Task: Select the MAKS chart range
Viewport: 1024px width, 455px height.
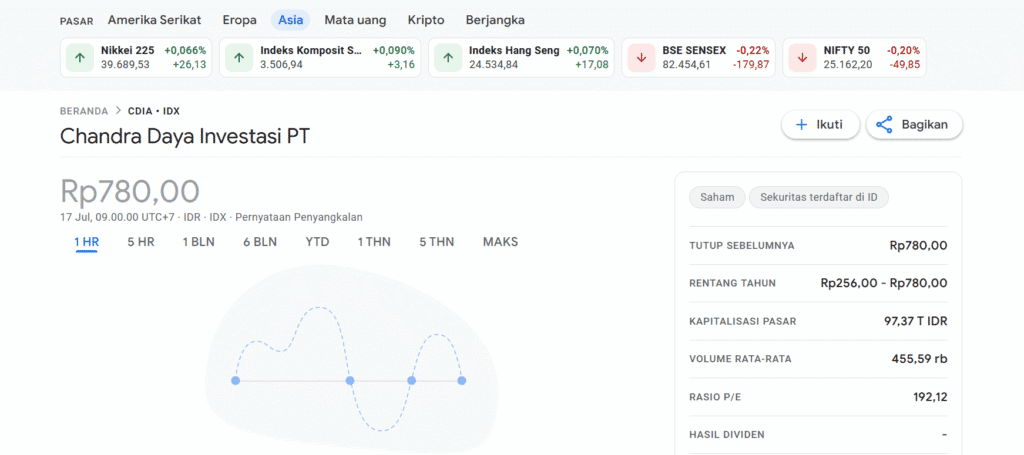Action: click(500, 242)
